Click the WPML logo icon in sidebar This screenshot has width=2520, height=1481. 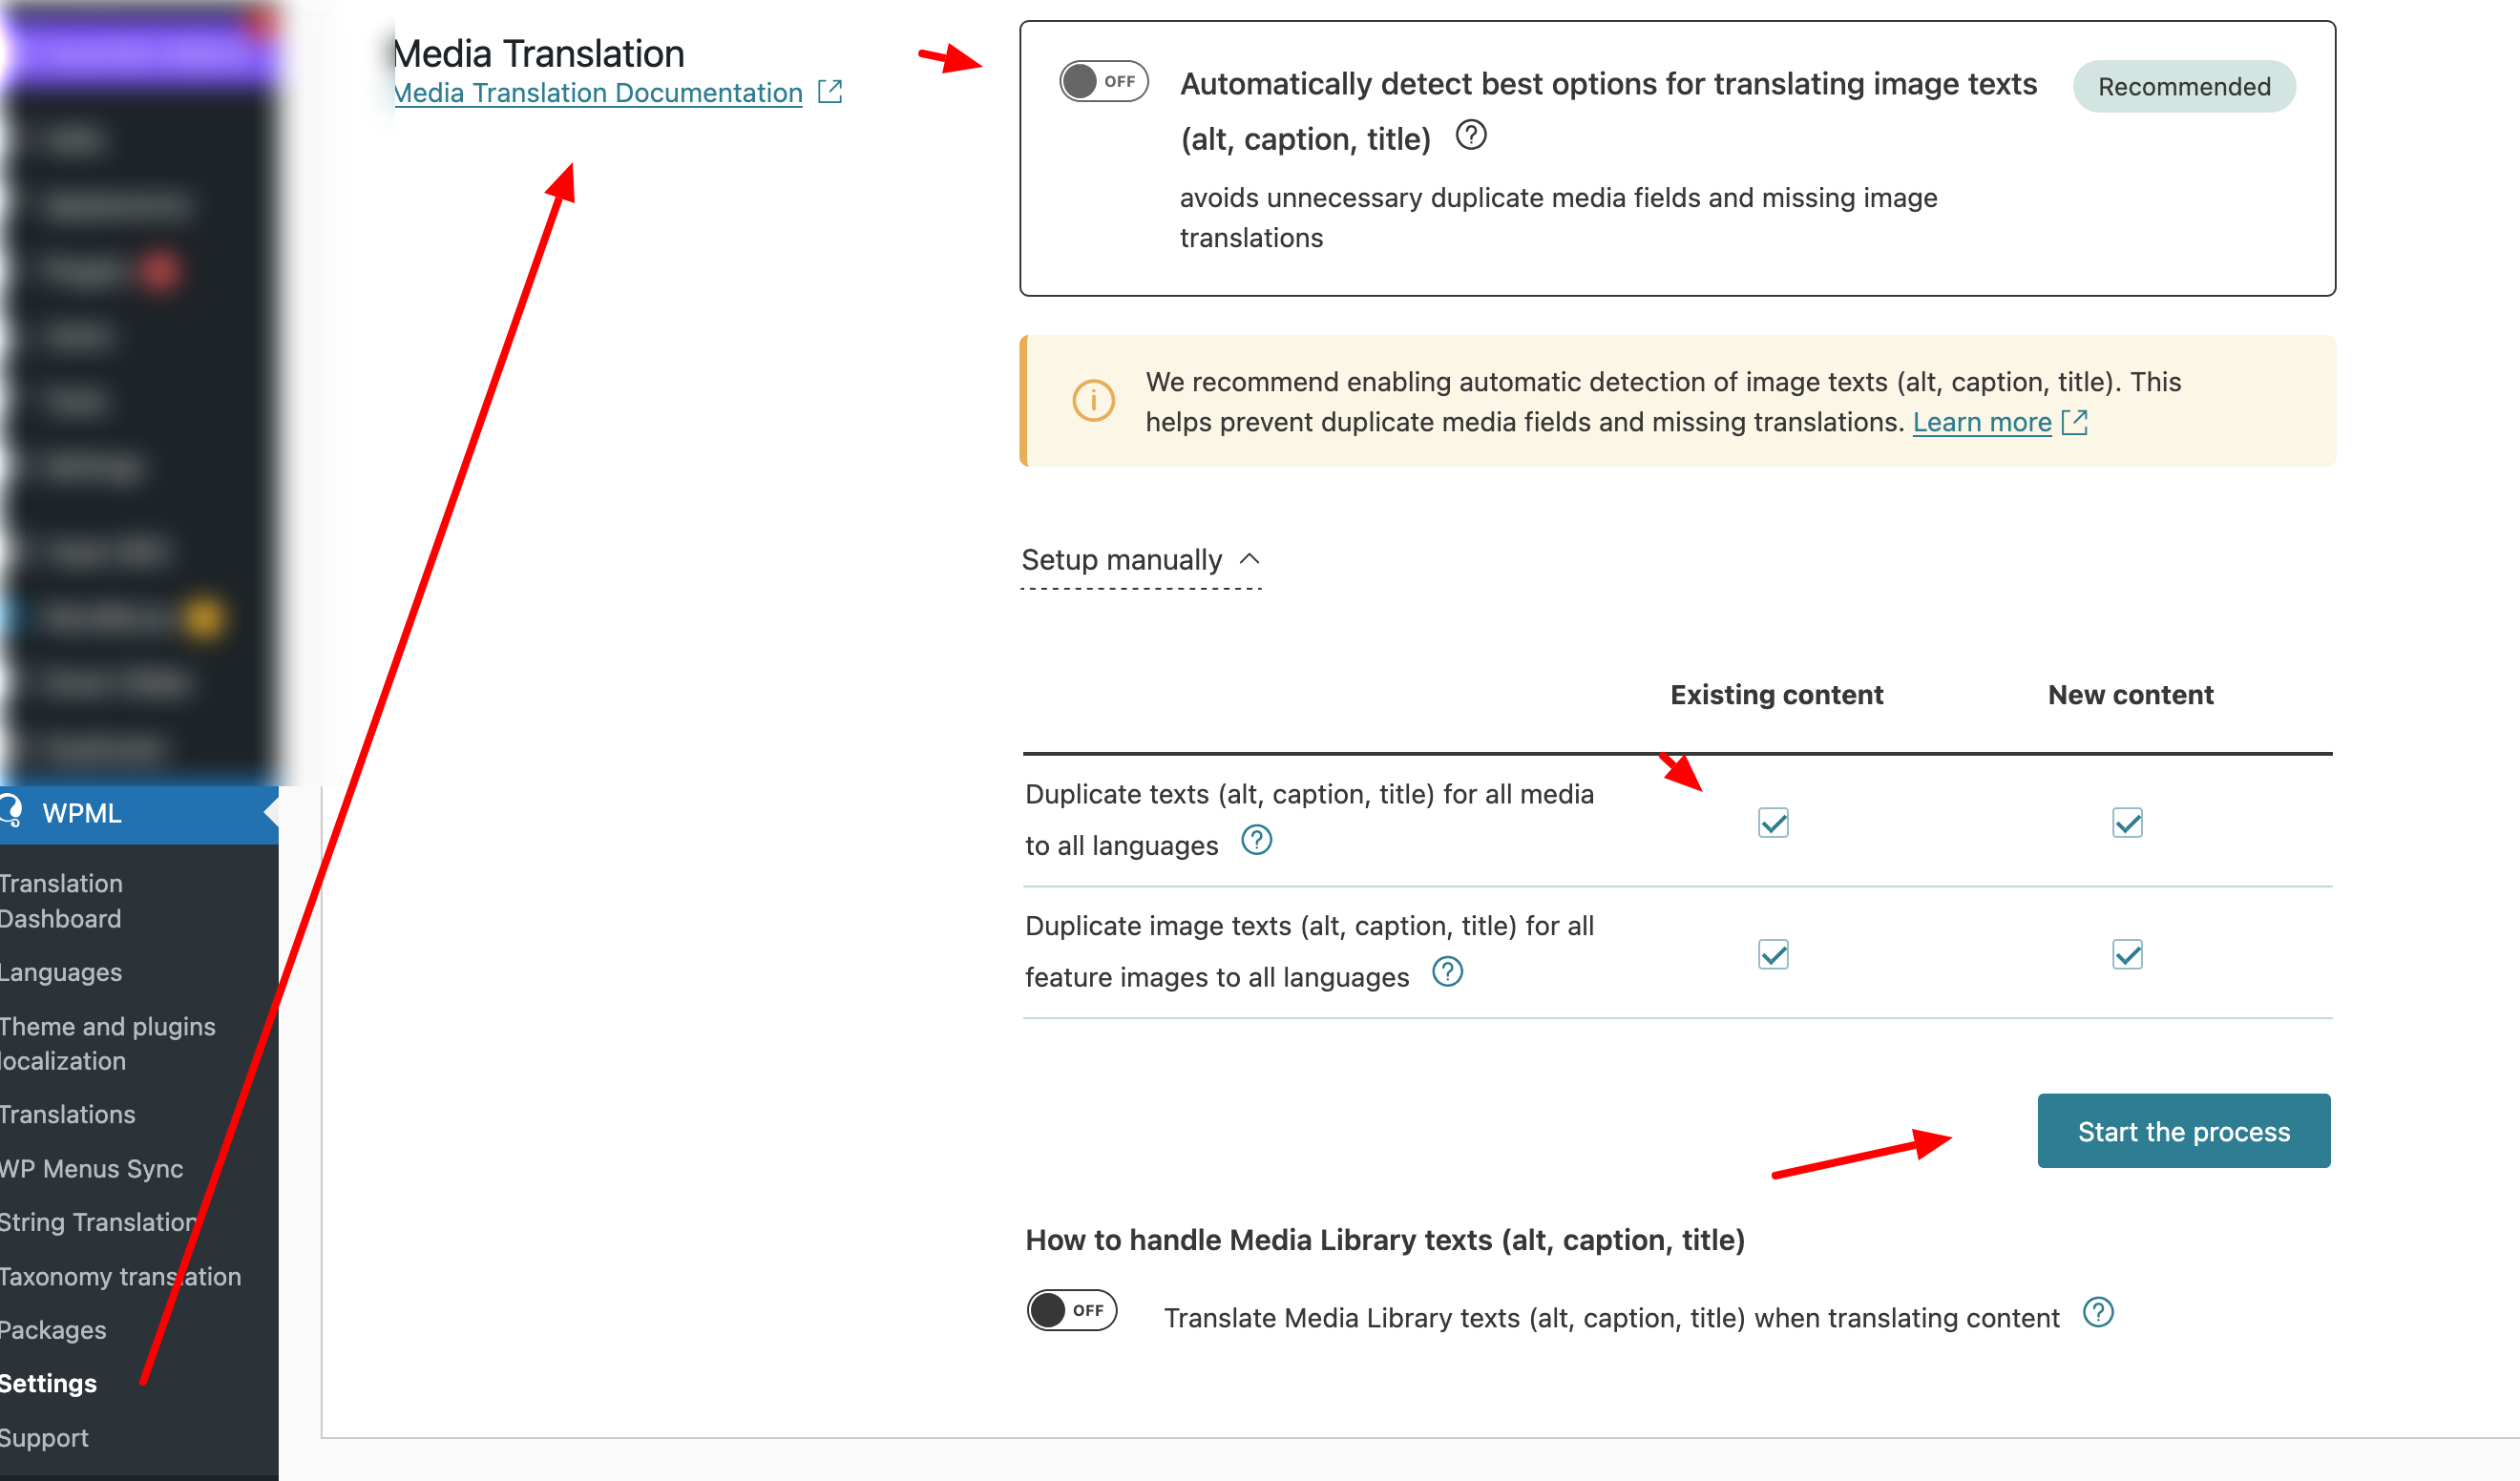click(12, 811)
